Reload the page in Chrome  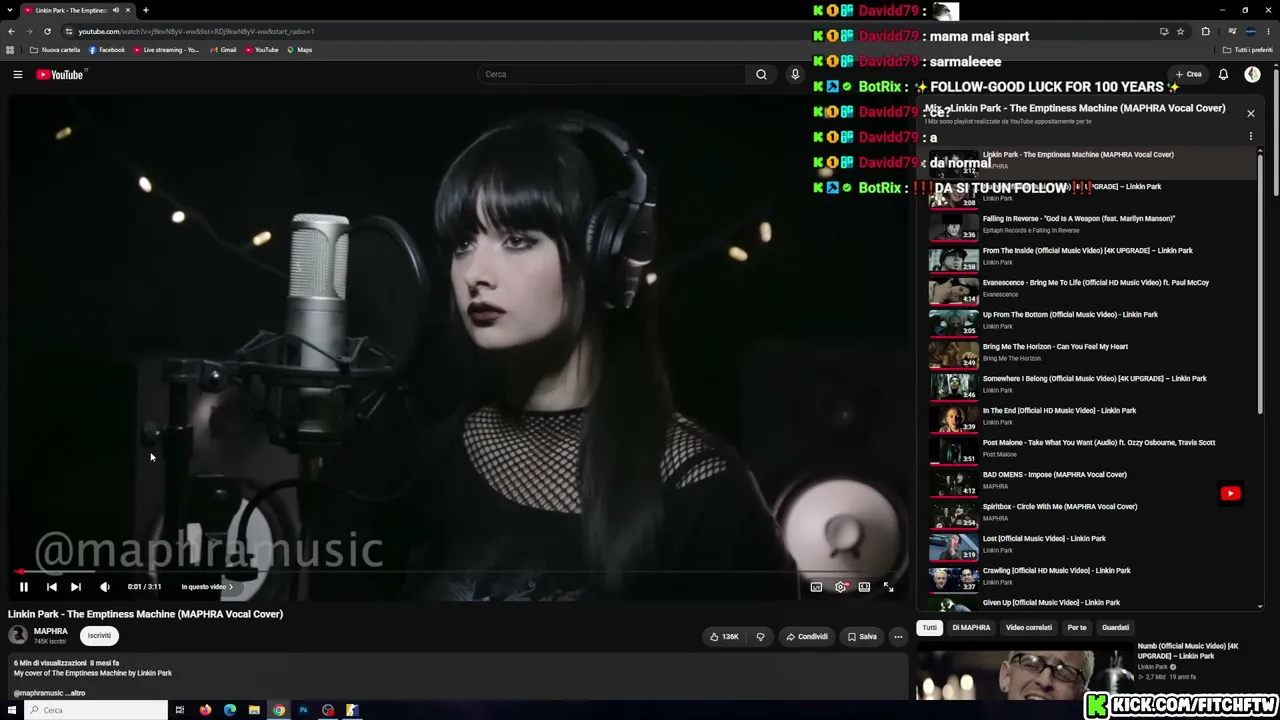click(47, 31)
